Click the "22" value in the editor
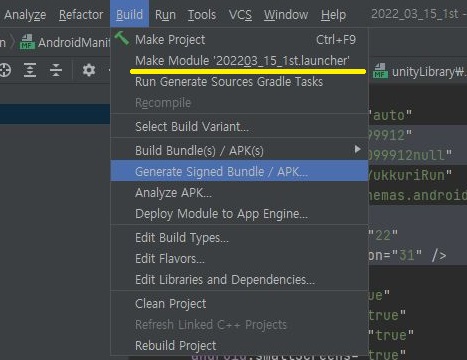Image resolution: width=467 pixels, height=360 pixels. pos(383,236)
